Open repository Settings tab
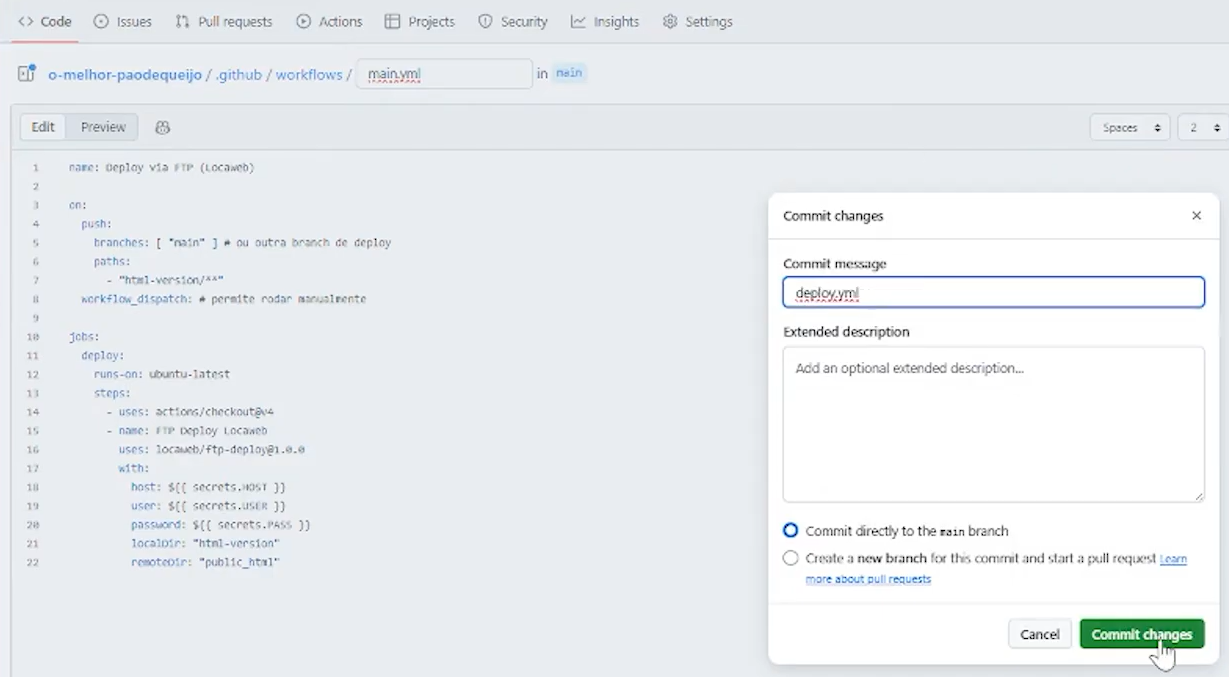 (698, 21)
